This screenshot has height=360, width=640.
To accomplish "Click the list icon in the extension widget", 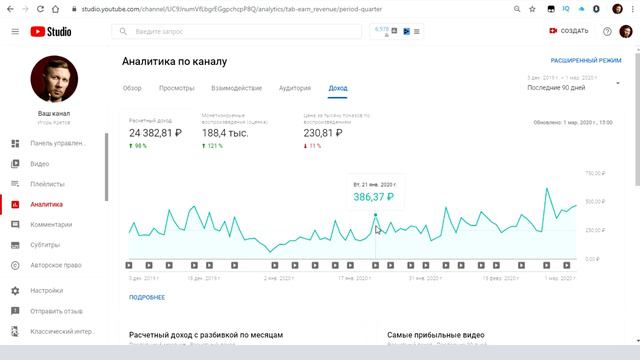I will point(417,31).
